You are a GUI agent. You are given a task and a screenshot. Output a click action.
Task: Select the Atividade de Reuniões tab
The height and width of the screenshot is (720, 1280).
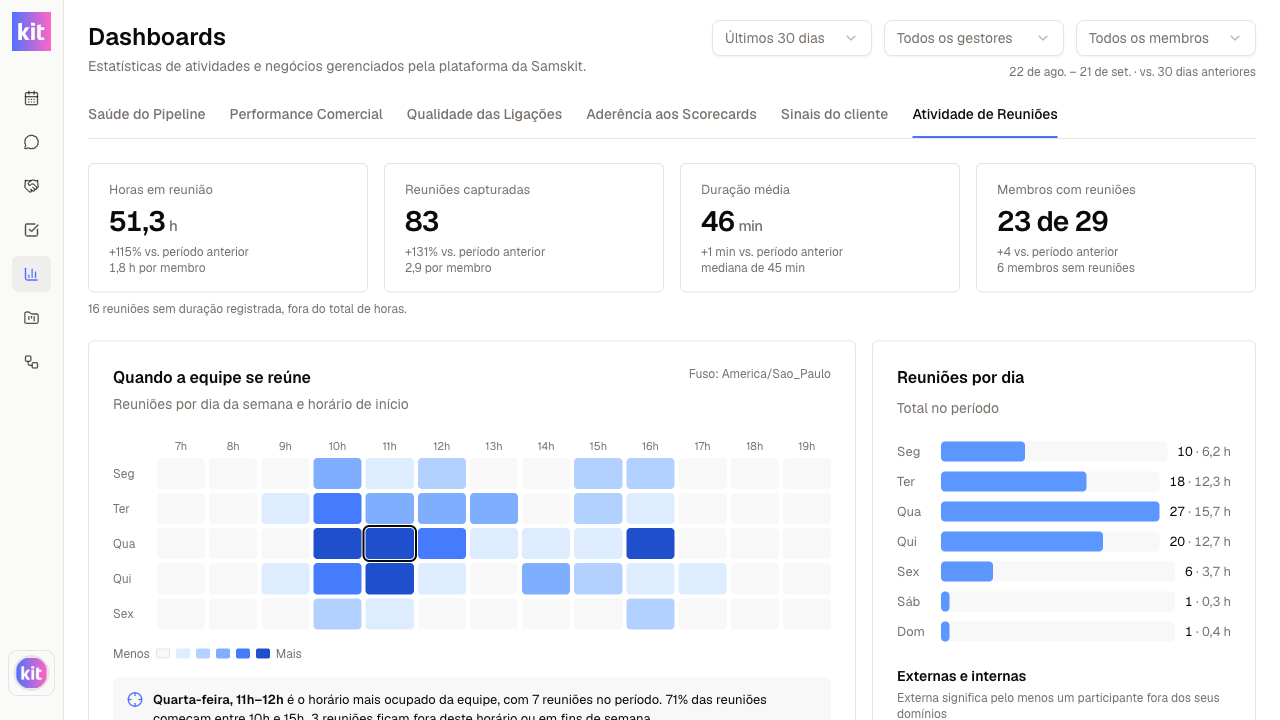(985, 114)
